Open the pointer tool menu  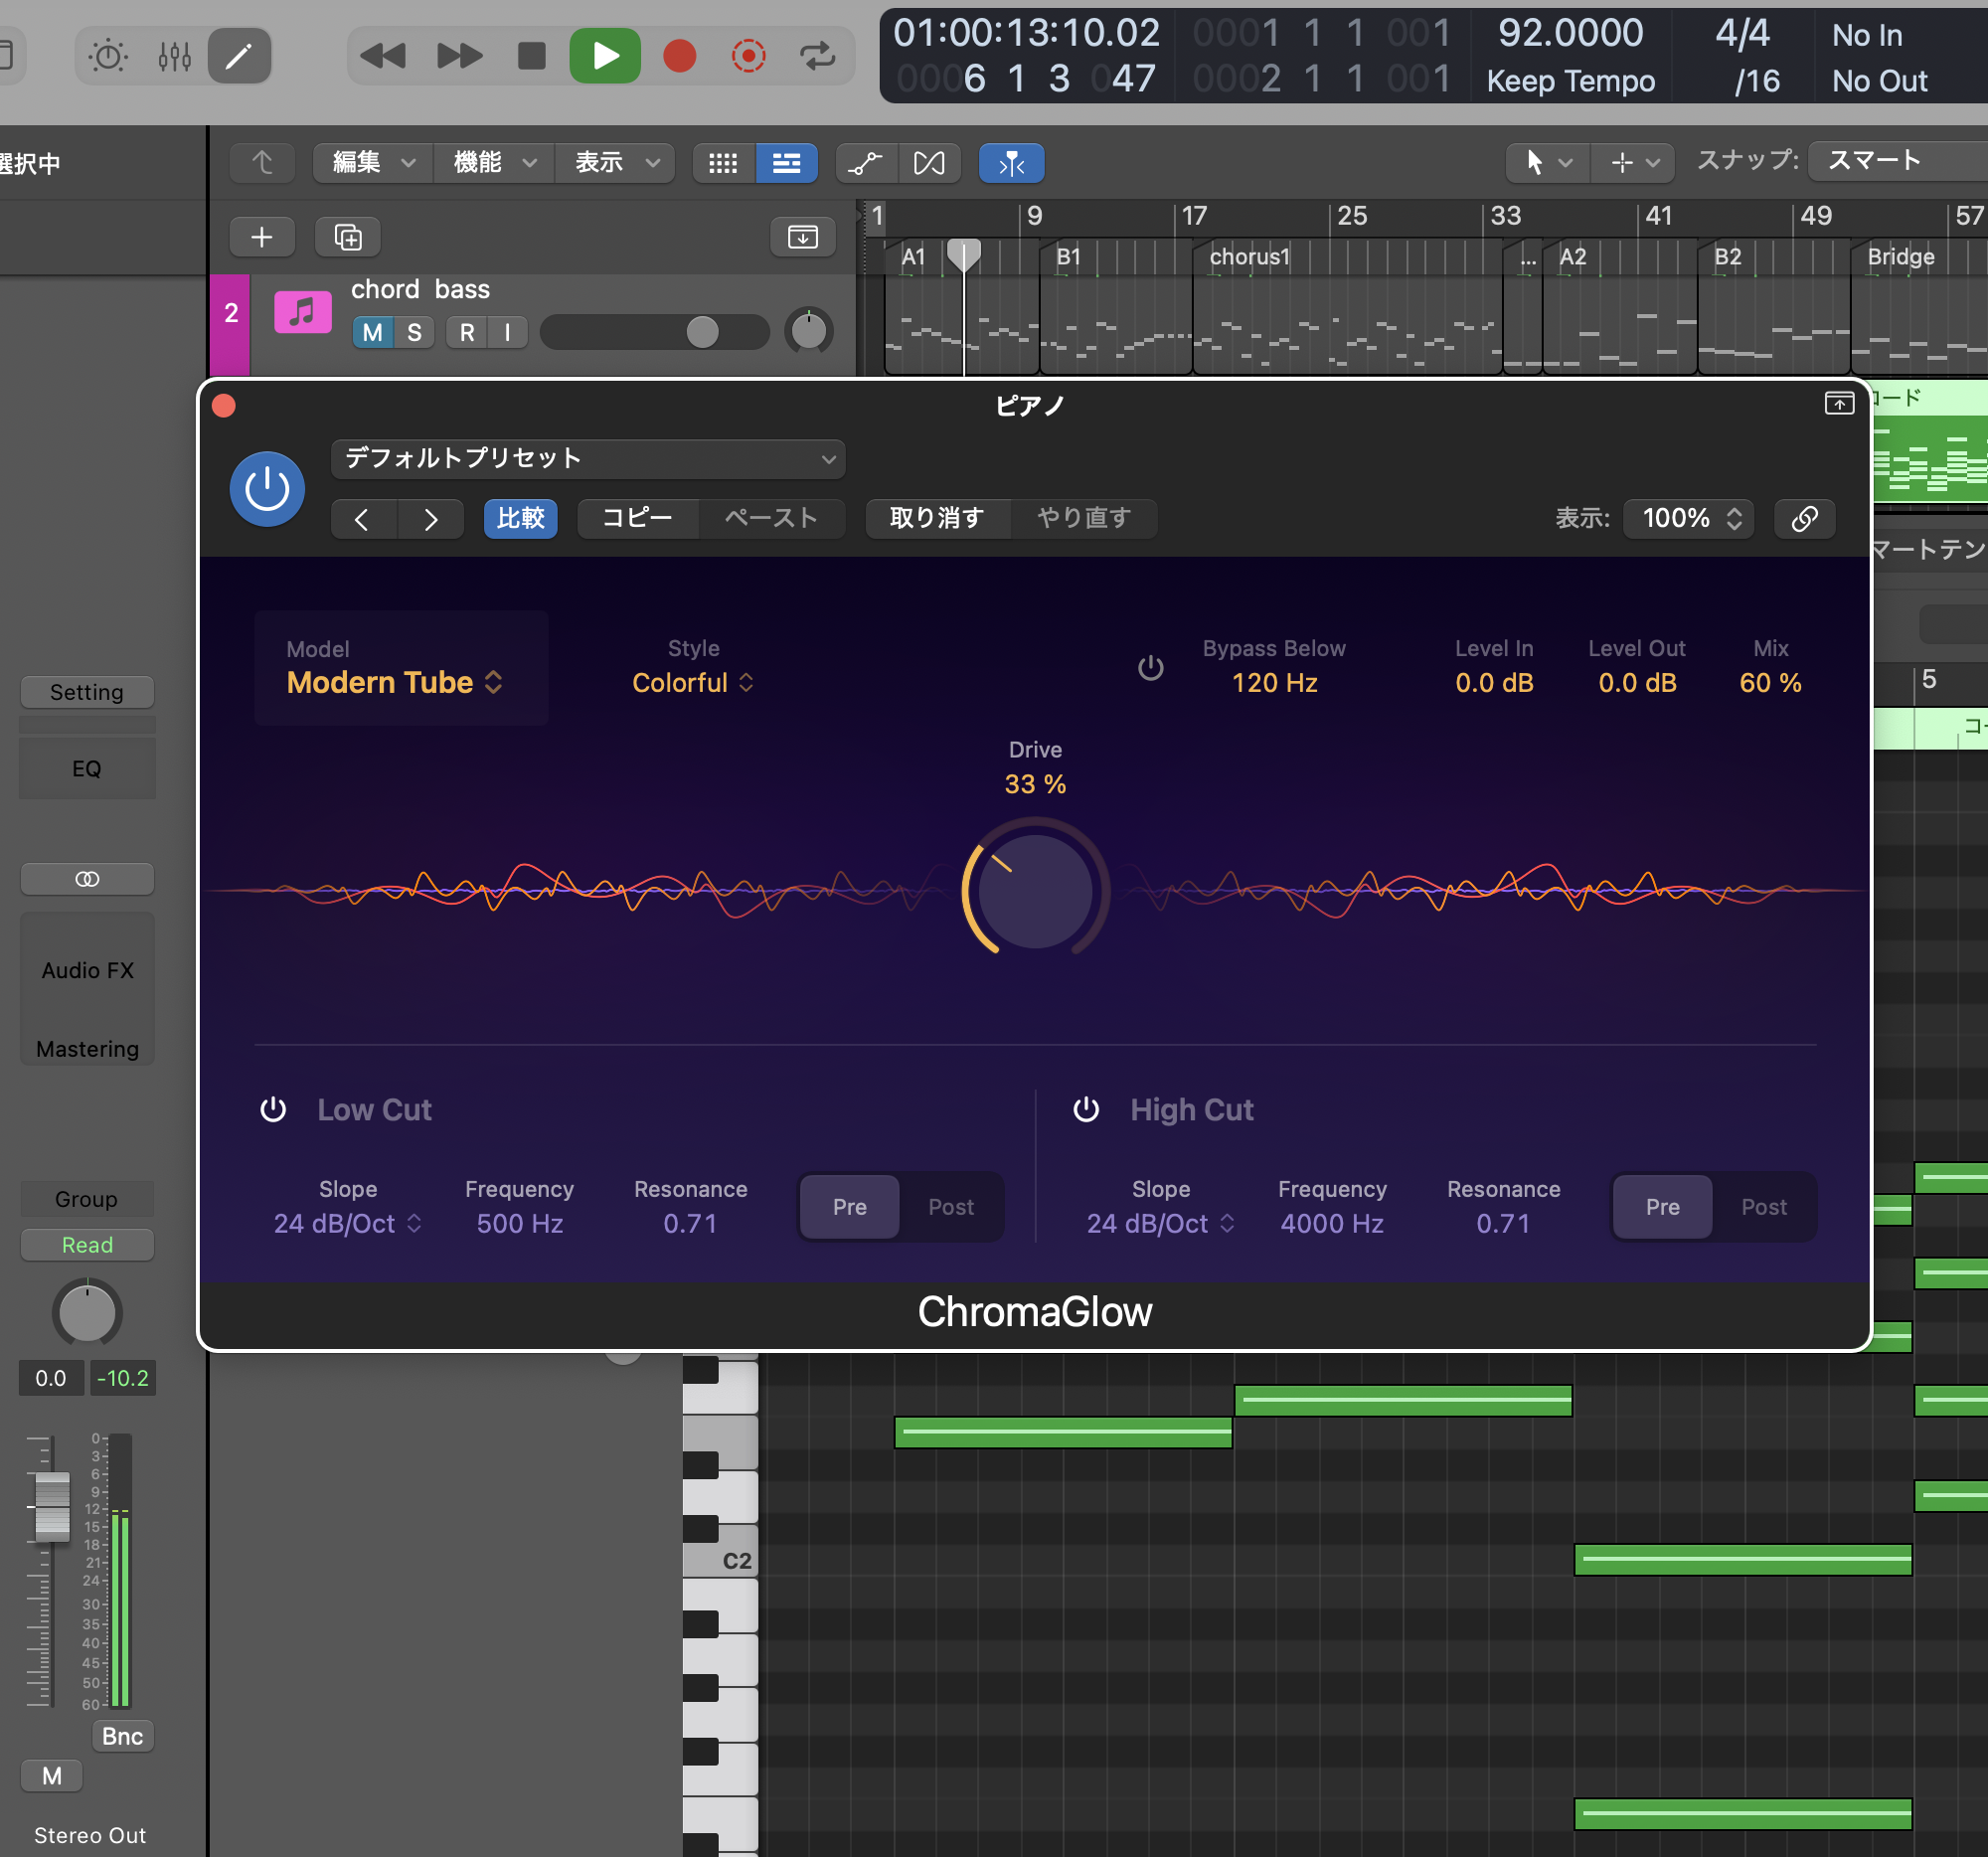[1547, 162]
